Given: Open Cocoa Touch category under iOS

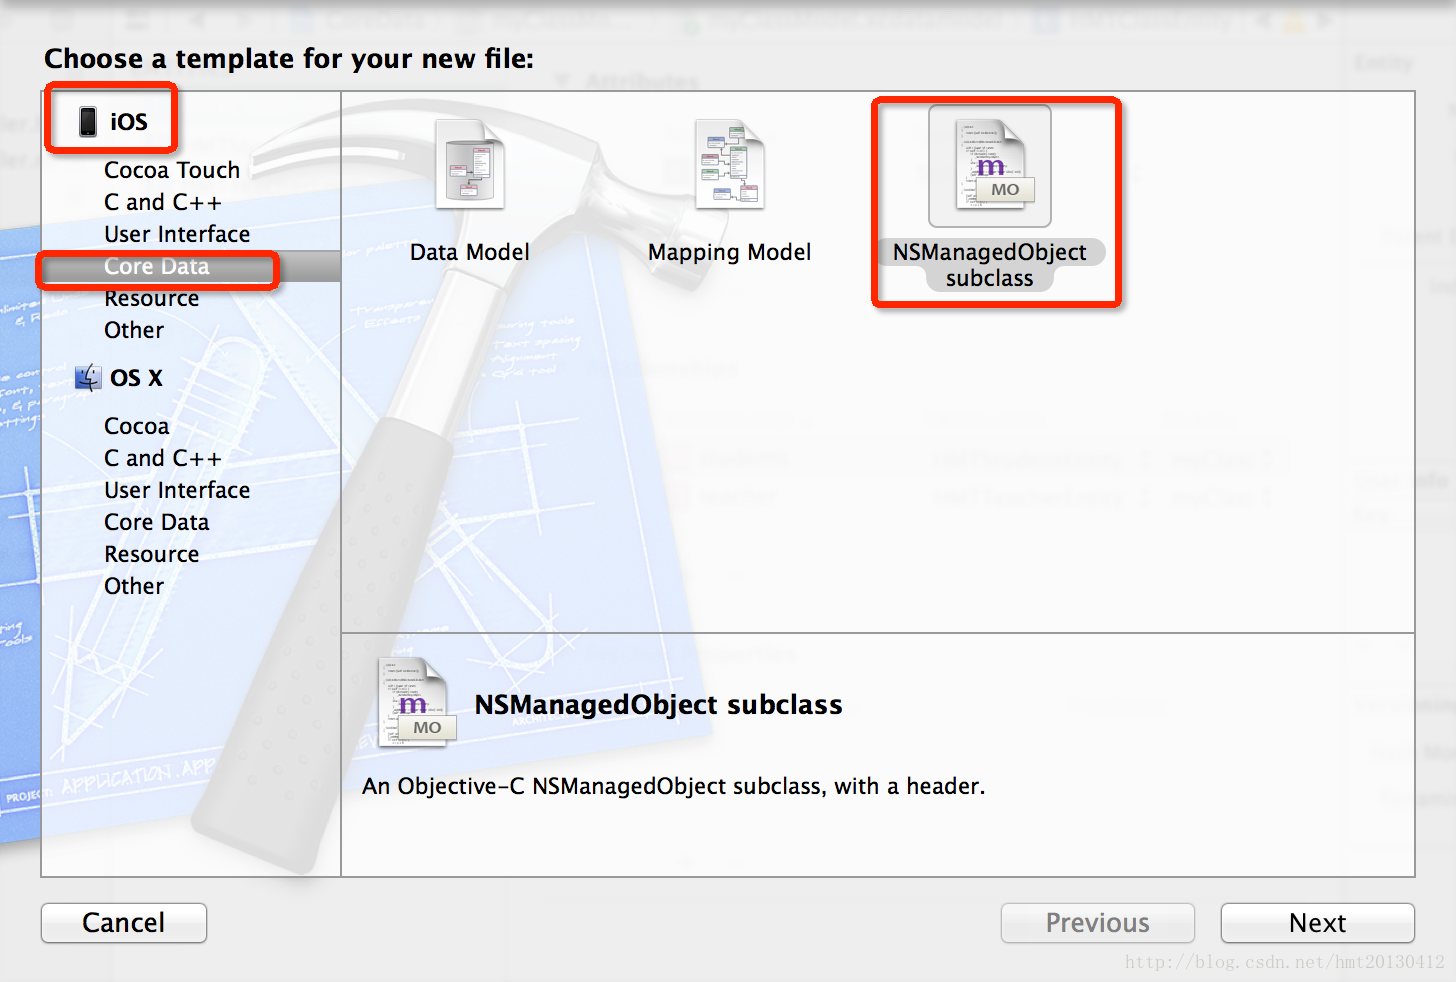Looking at the screenshot, I should (x=172, y=170).
